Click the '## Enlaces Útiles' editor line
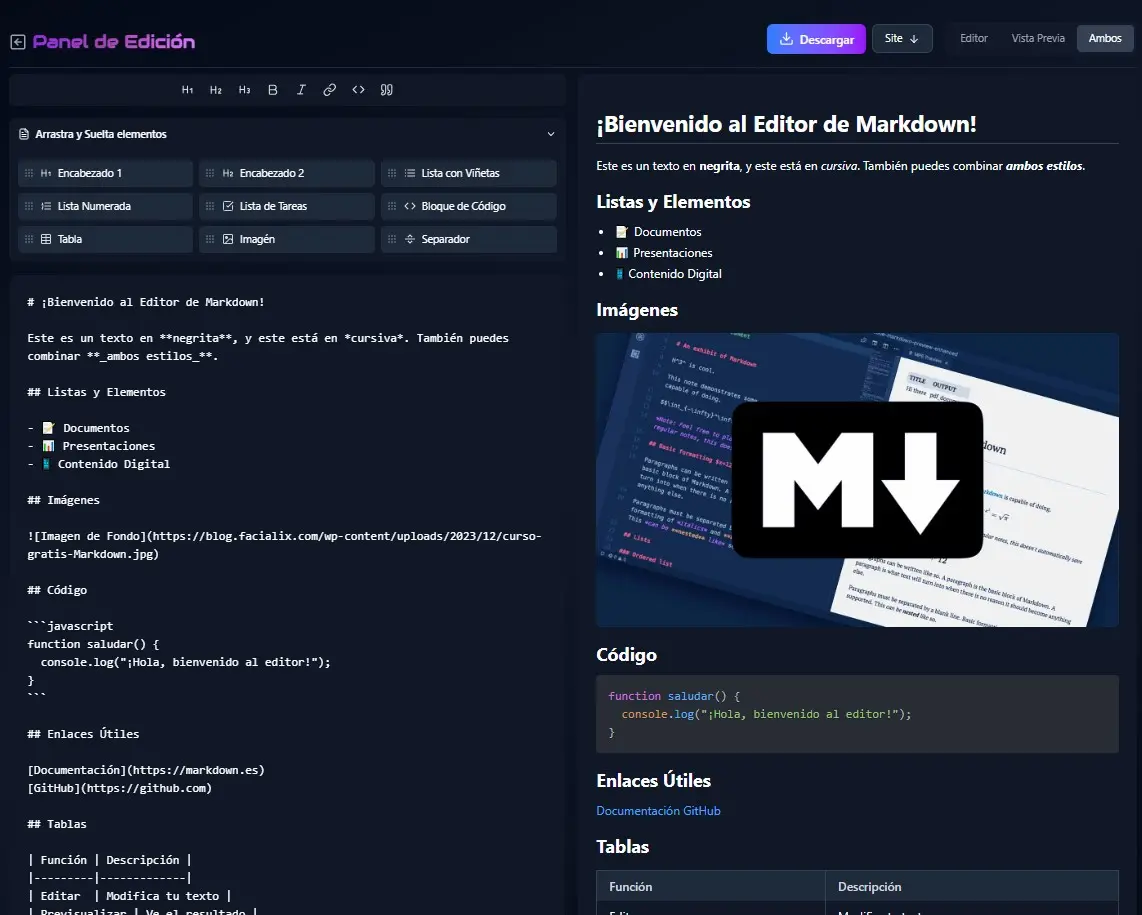The image size is (1142, 915). (83, 734)
